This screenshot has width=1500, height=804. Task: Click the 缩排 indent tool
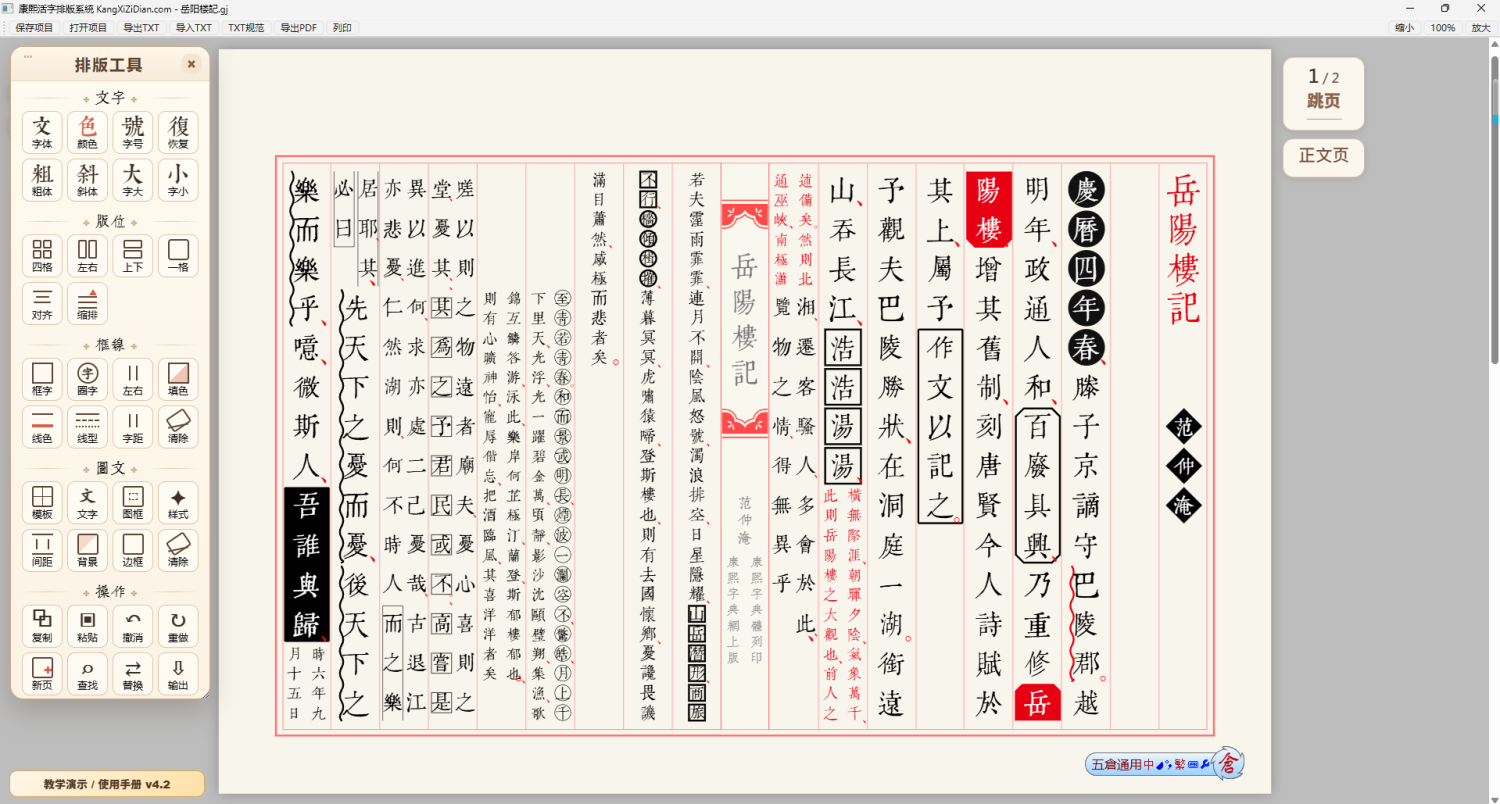coord(88,304)
